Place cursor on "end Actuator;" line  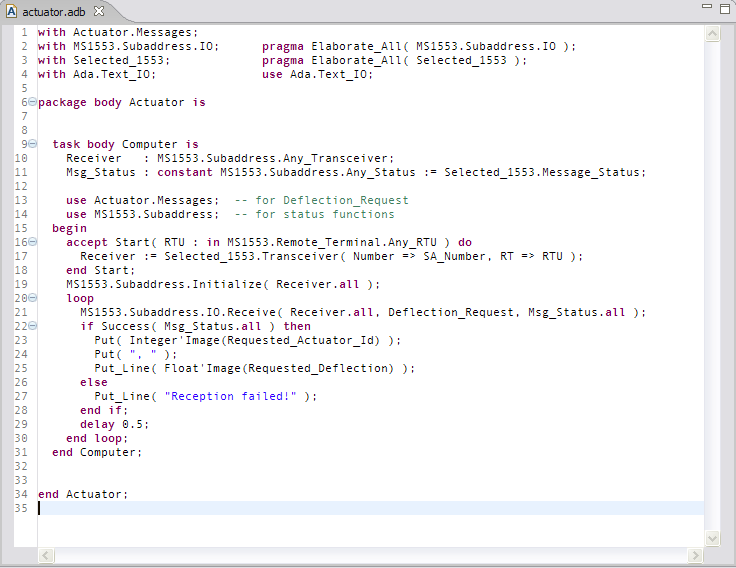(83, 494)
